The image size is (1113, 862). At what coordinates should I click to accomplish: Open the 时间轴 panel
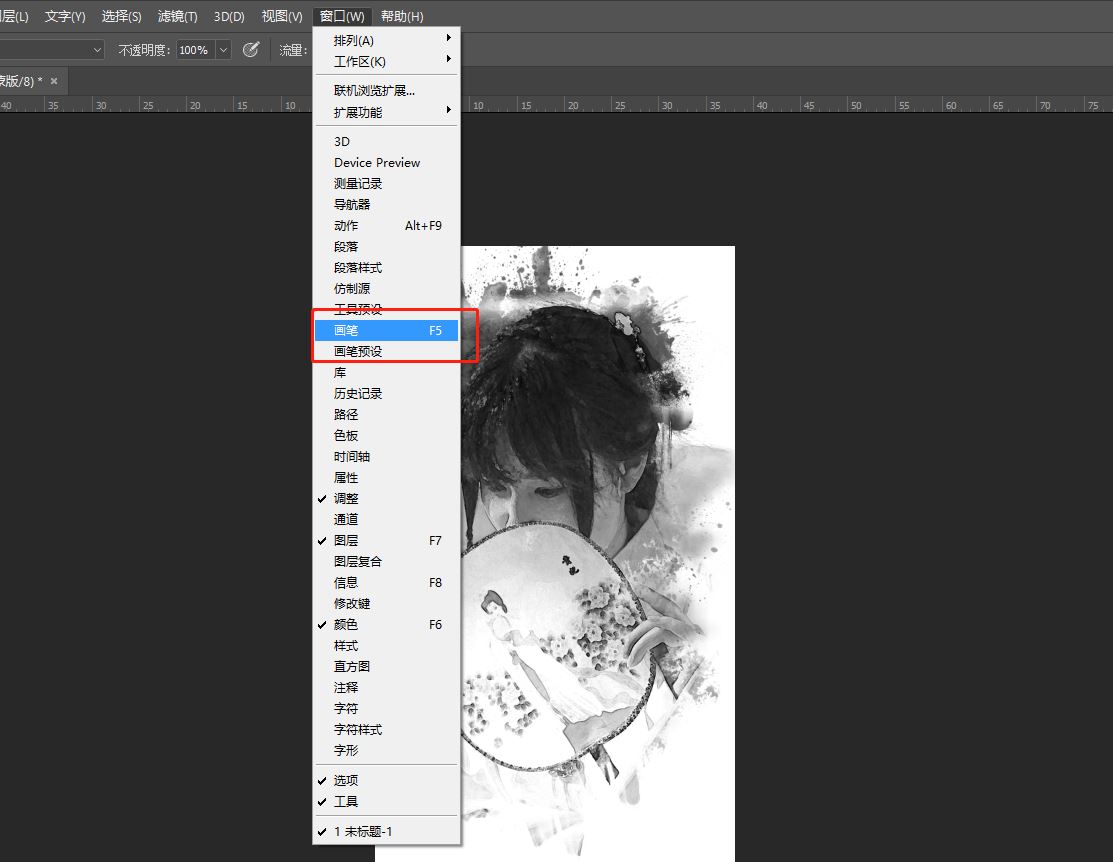coord(386,457)
